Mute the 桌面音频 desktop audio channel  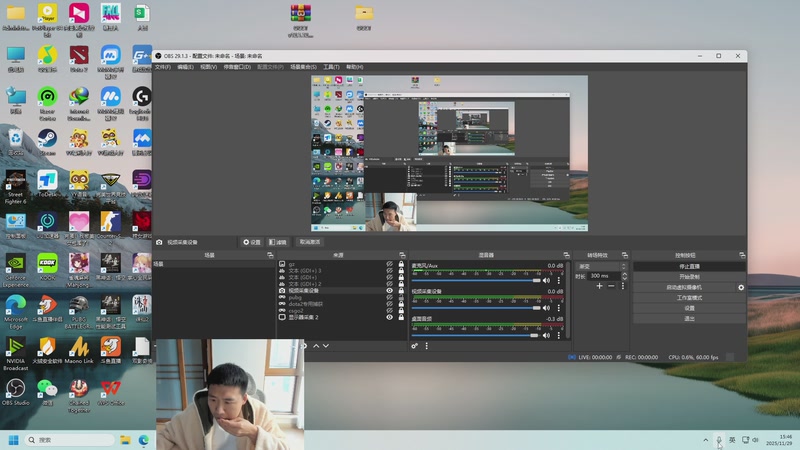pos(546,335)
